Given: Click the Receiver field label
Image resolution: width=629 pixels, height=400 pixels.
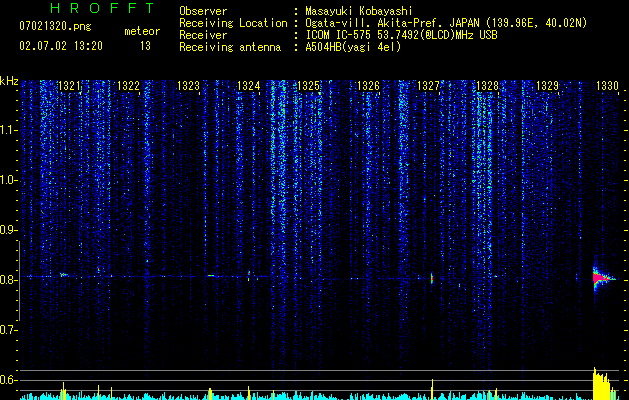Looking at the screenshot, I should click(x=203, y=35).
